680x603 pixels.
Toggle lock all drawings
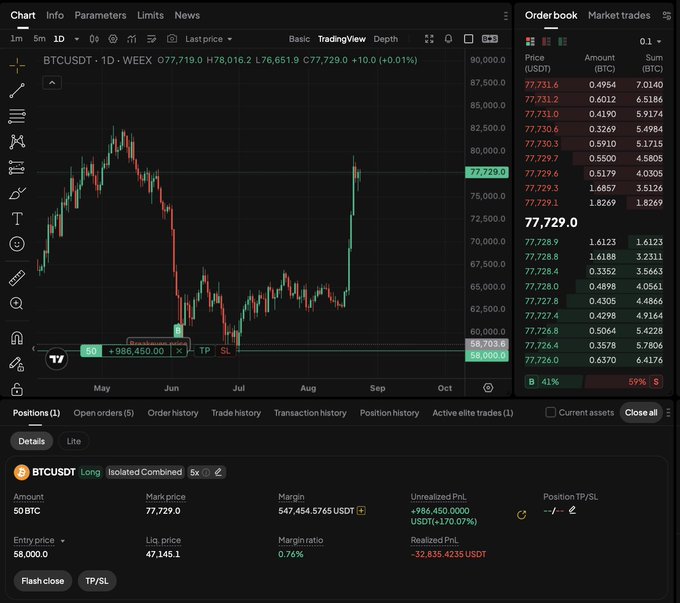(17, 389)
